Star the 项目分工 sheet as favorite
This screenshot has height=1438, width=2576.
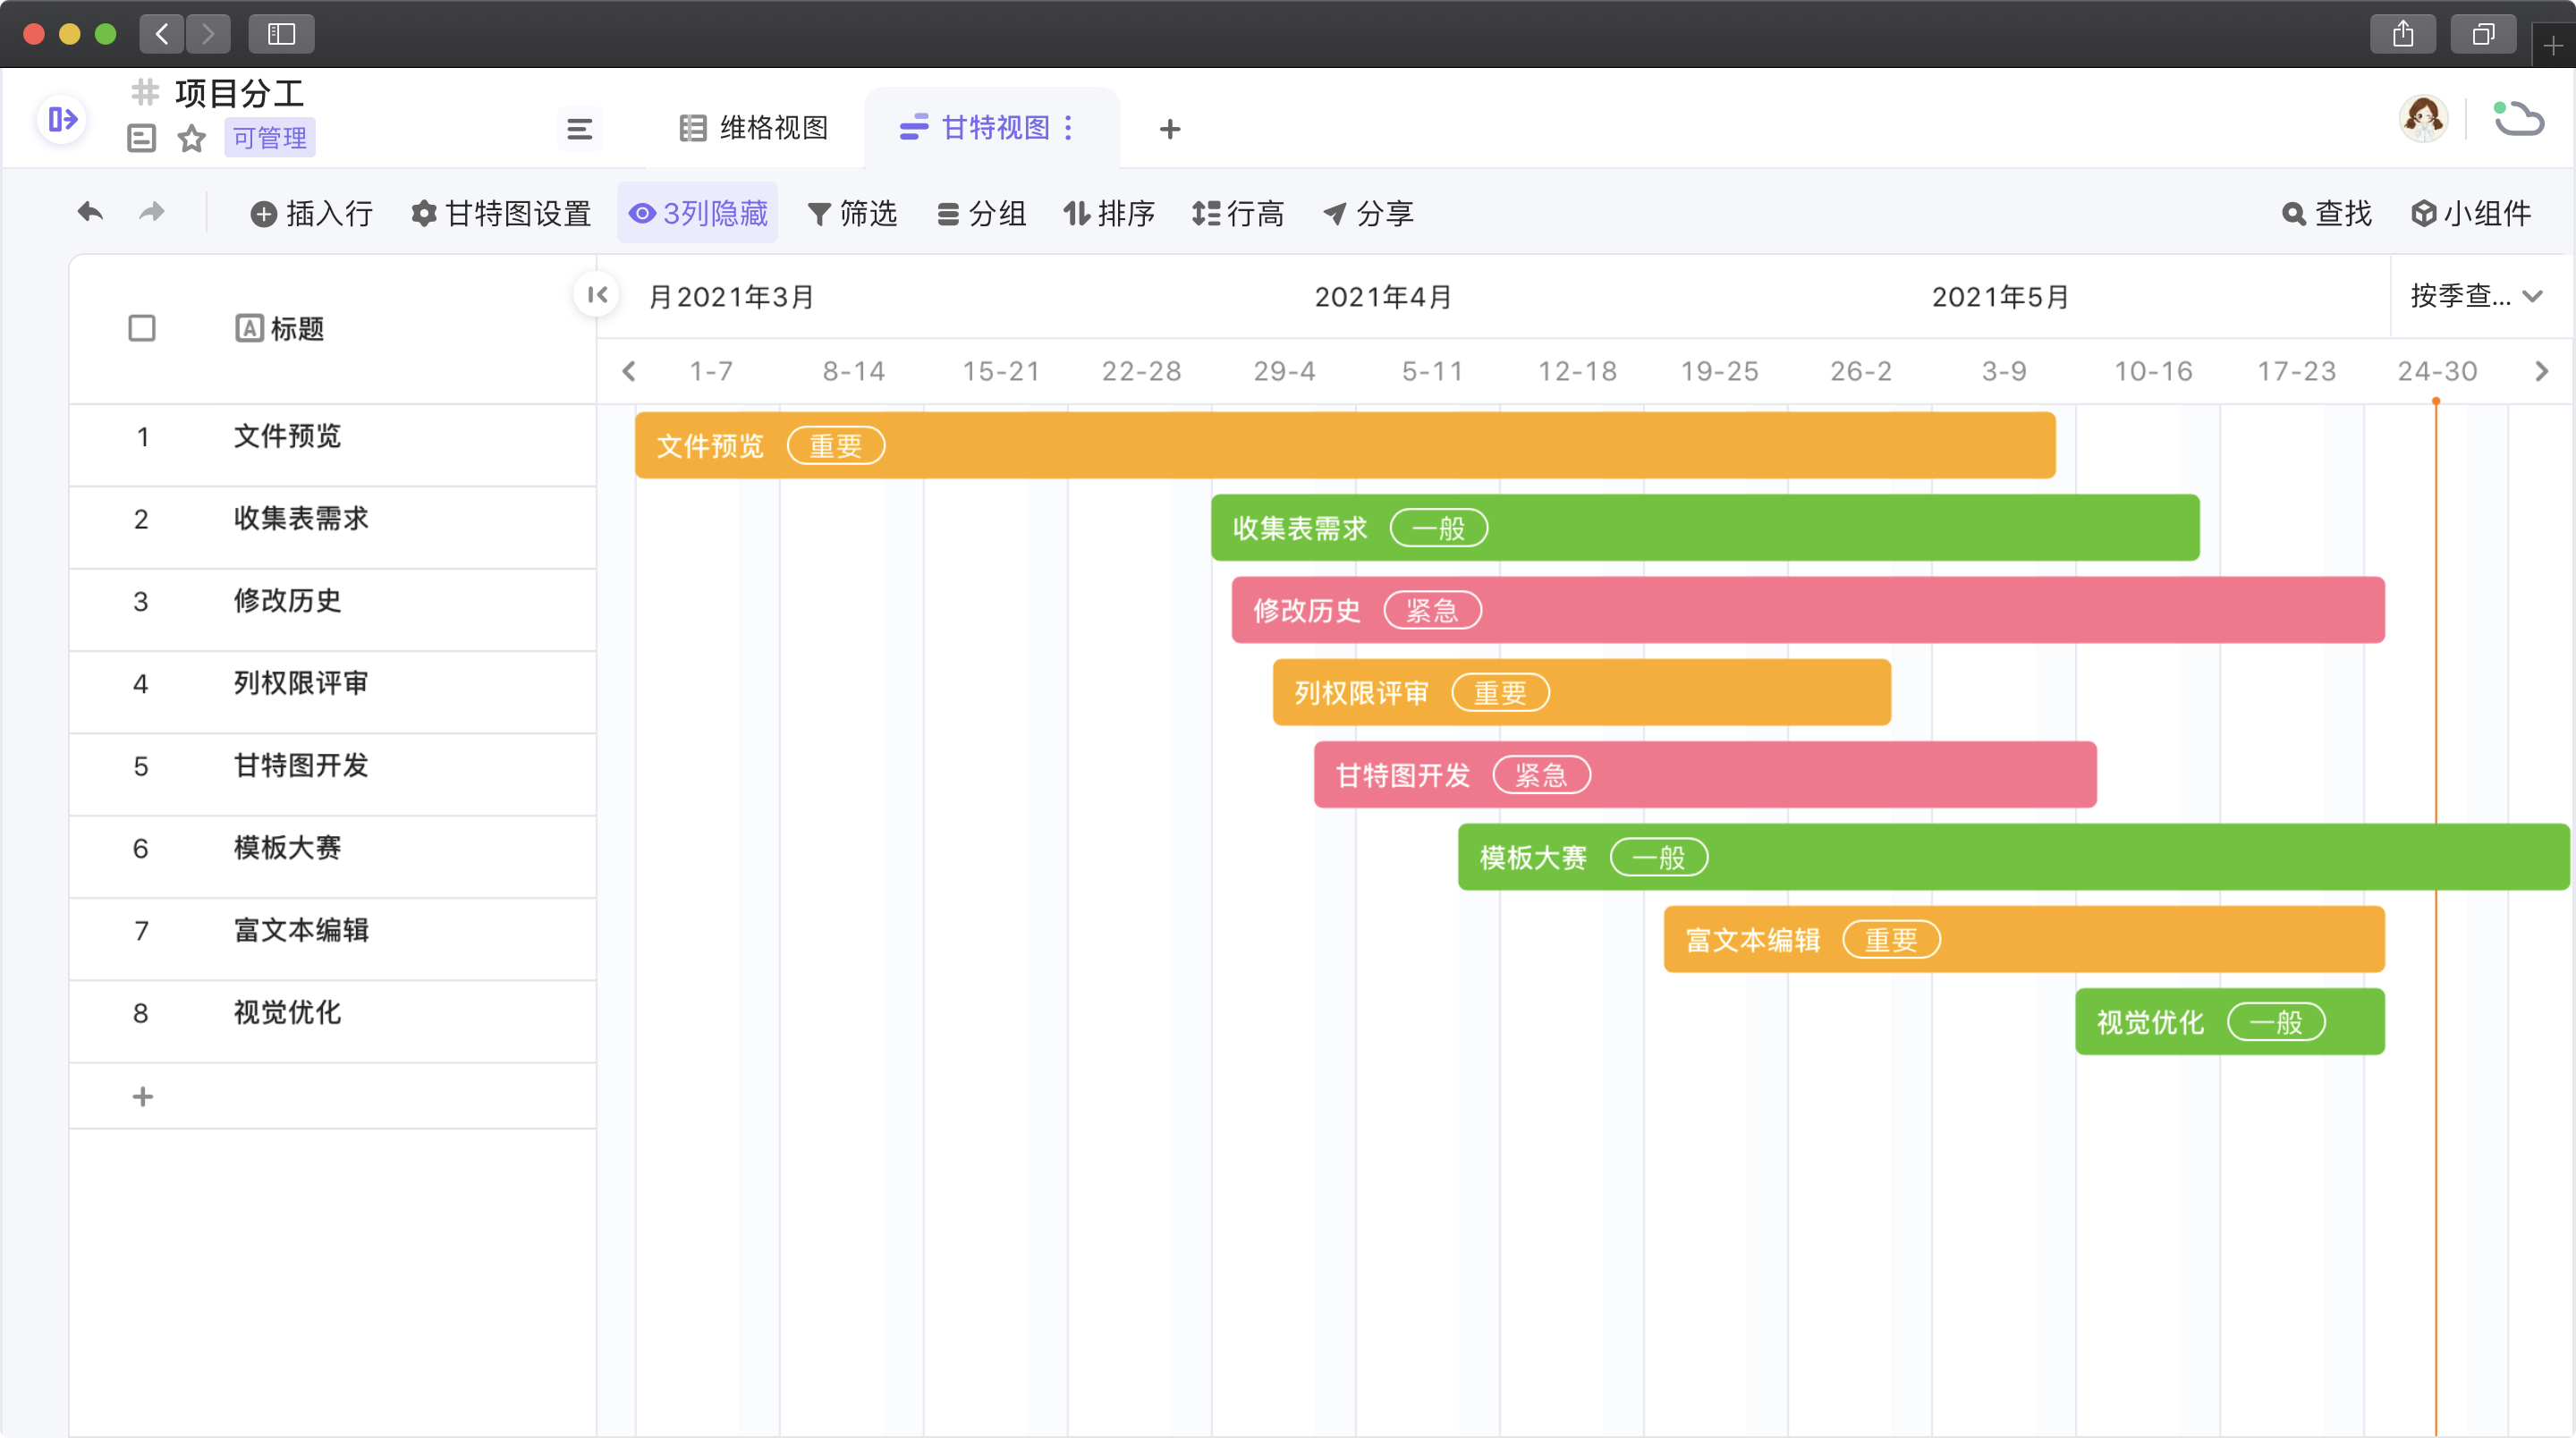pos(191,138)
